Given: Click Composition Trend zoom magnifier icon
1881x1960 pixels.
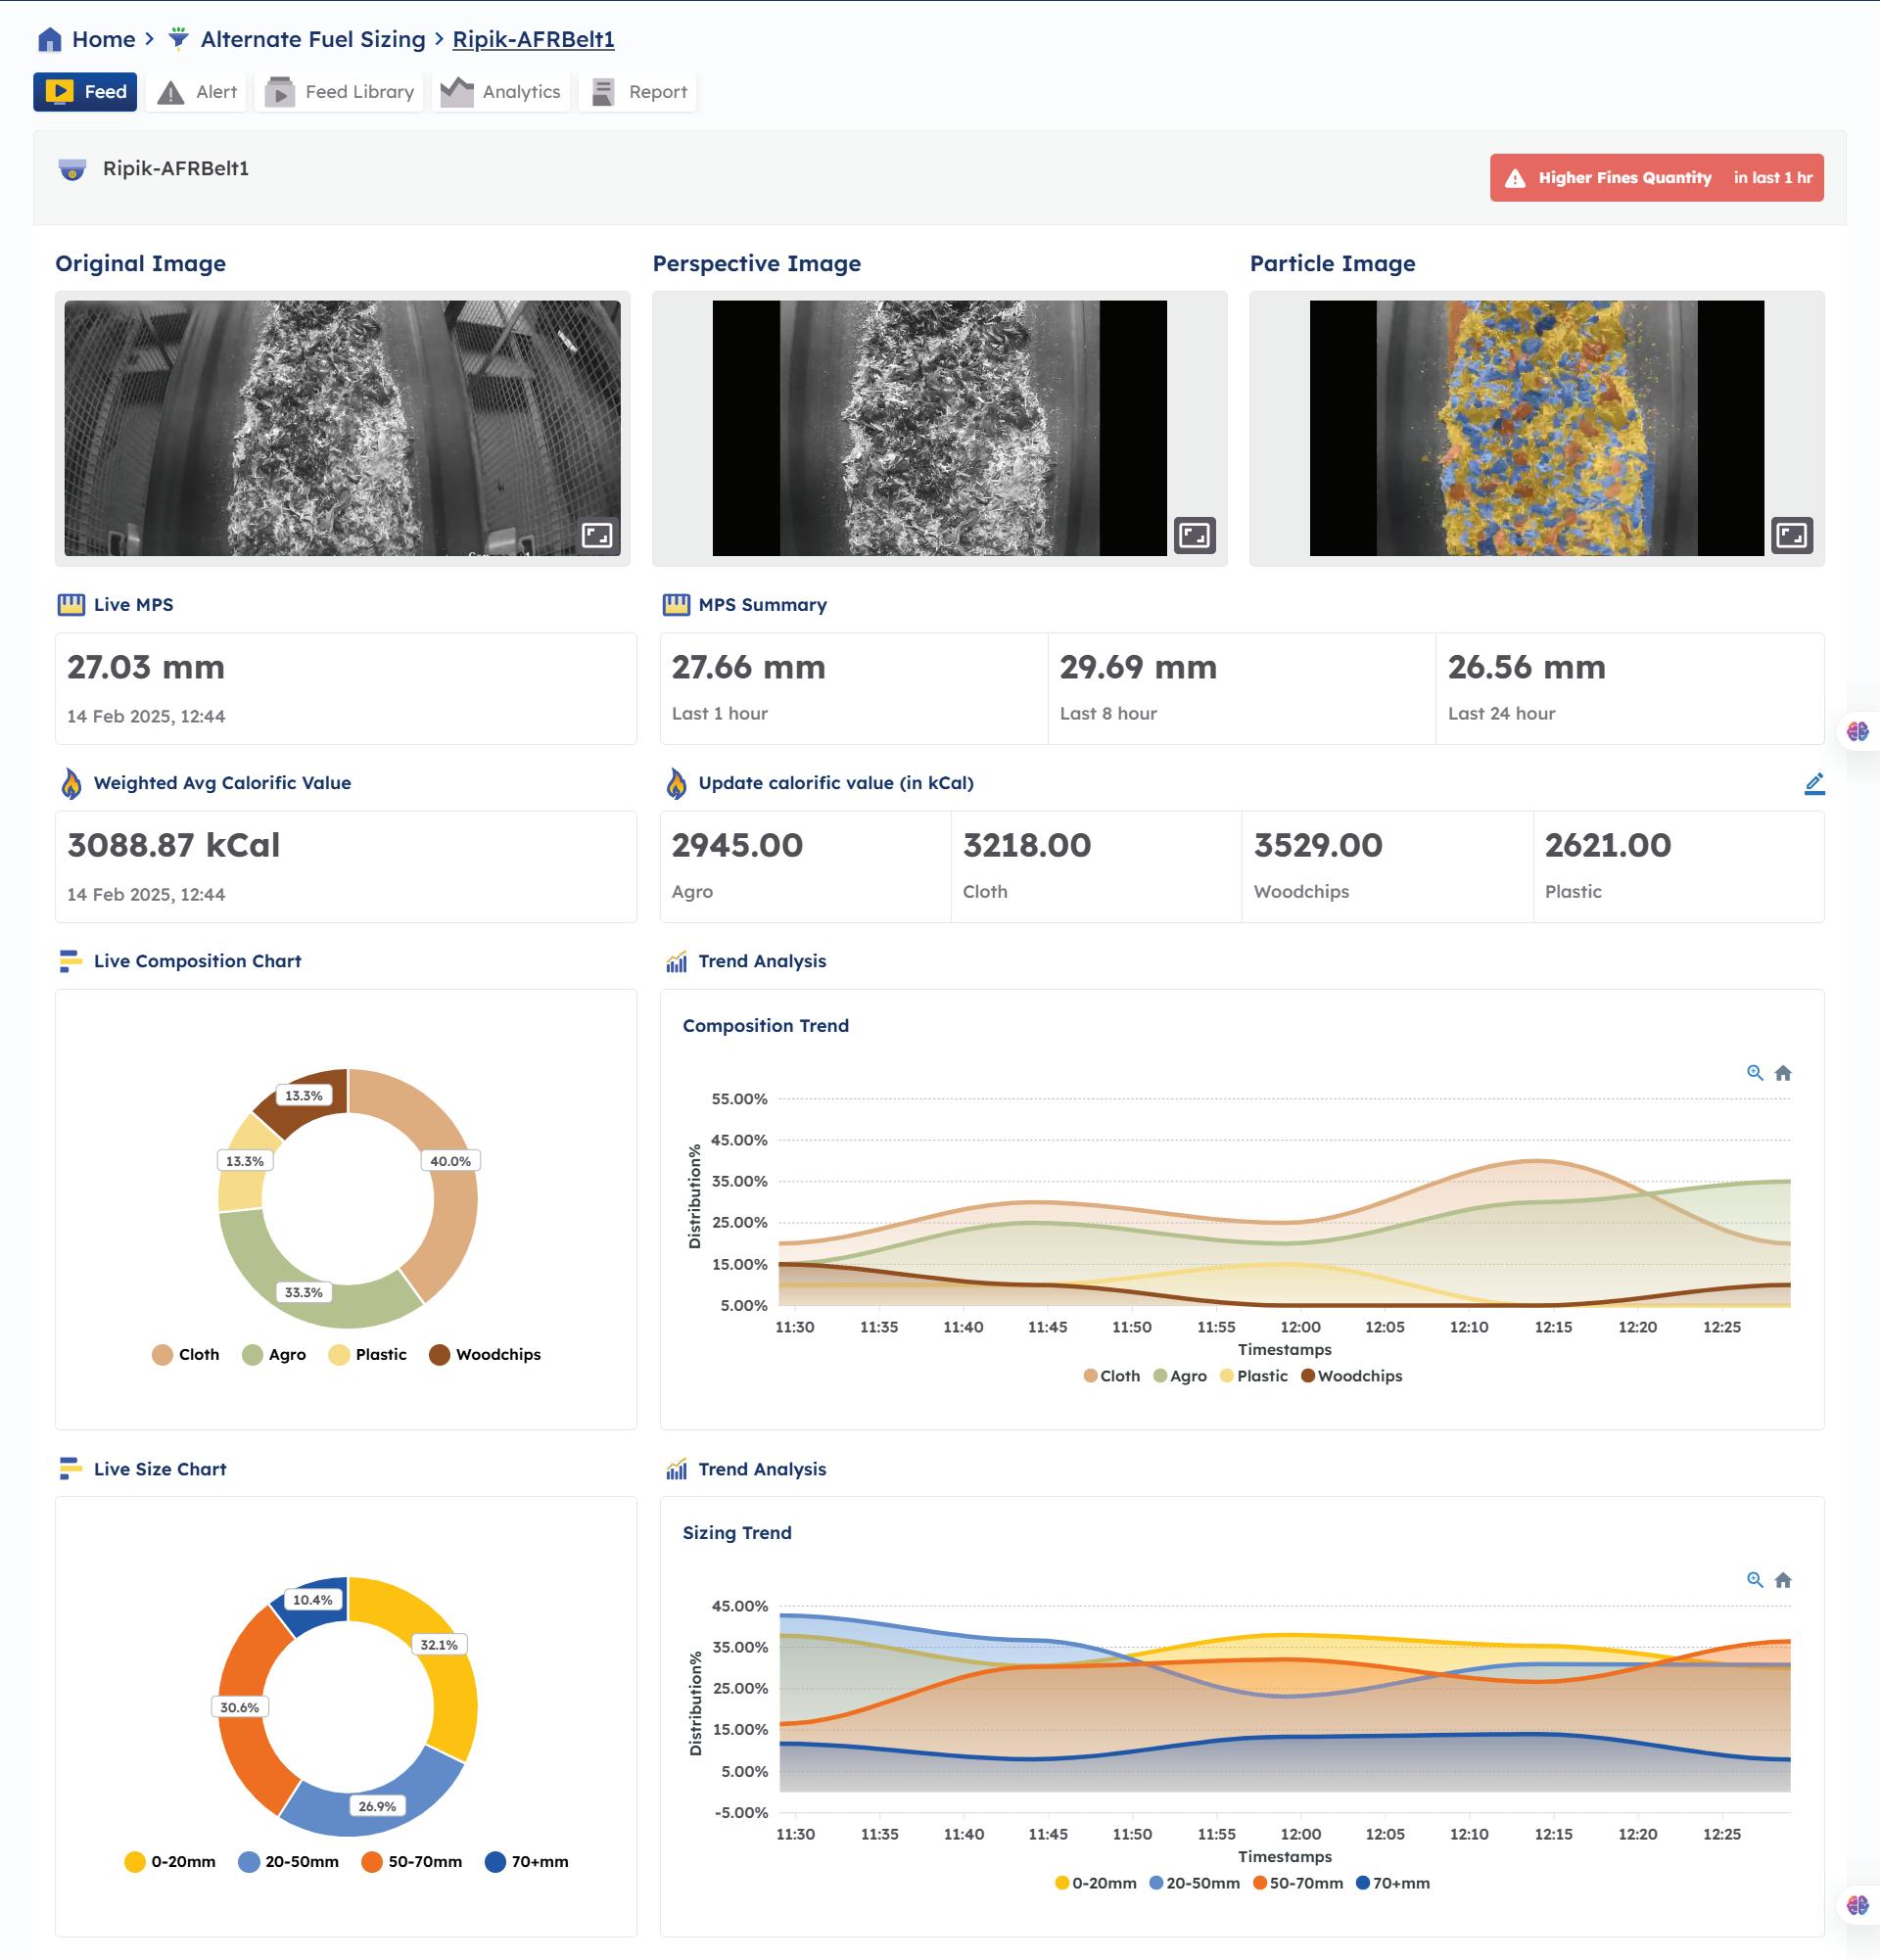Looking at the screenshot, I should [x=1754, y=1073].
